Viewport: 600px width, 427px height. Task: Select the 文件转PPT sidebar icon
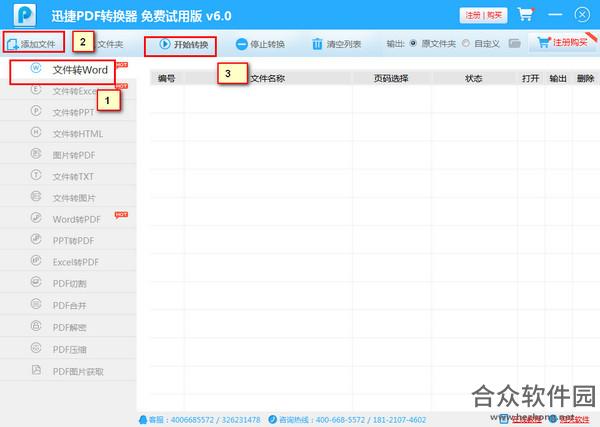coord(36,111)
